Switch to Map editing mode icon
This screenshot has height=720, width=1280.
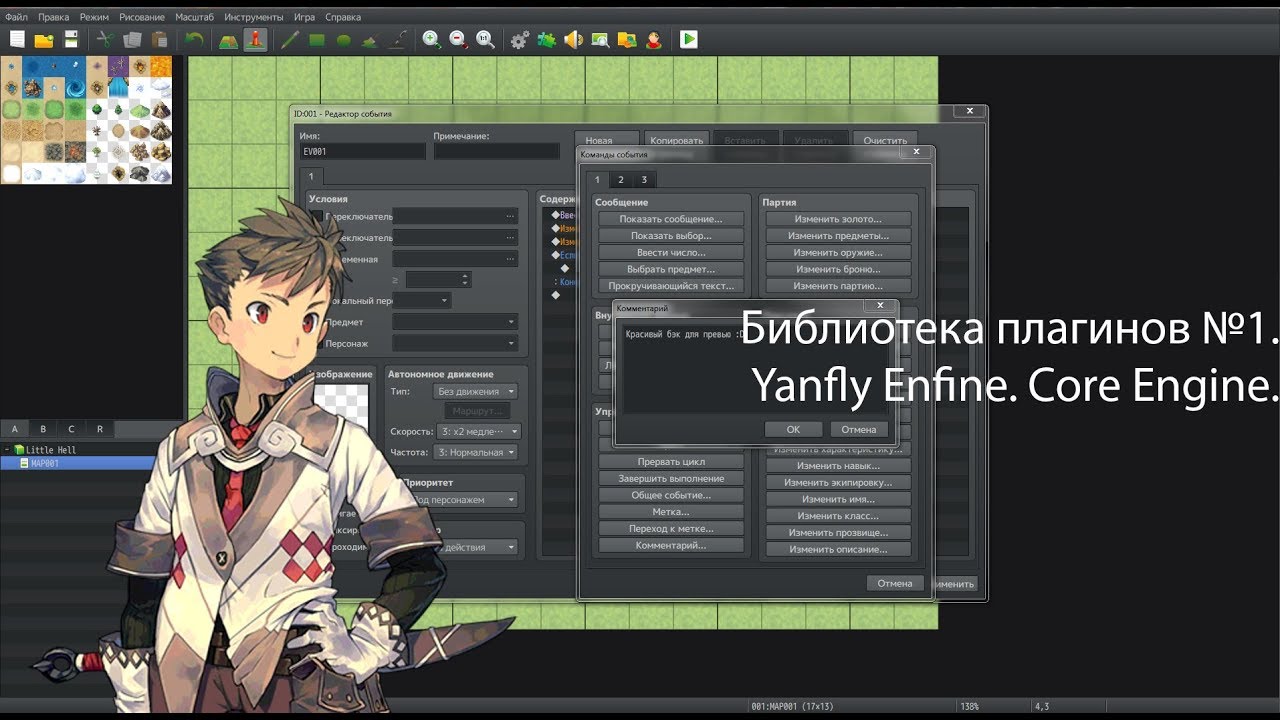[x=228, y=40]
